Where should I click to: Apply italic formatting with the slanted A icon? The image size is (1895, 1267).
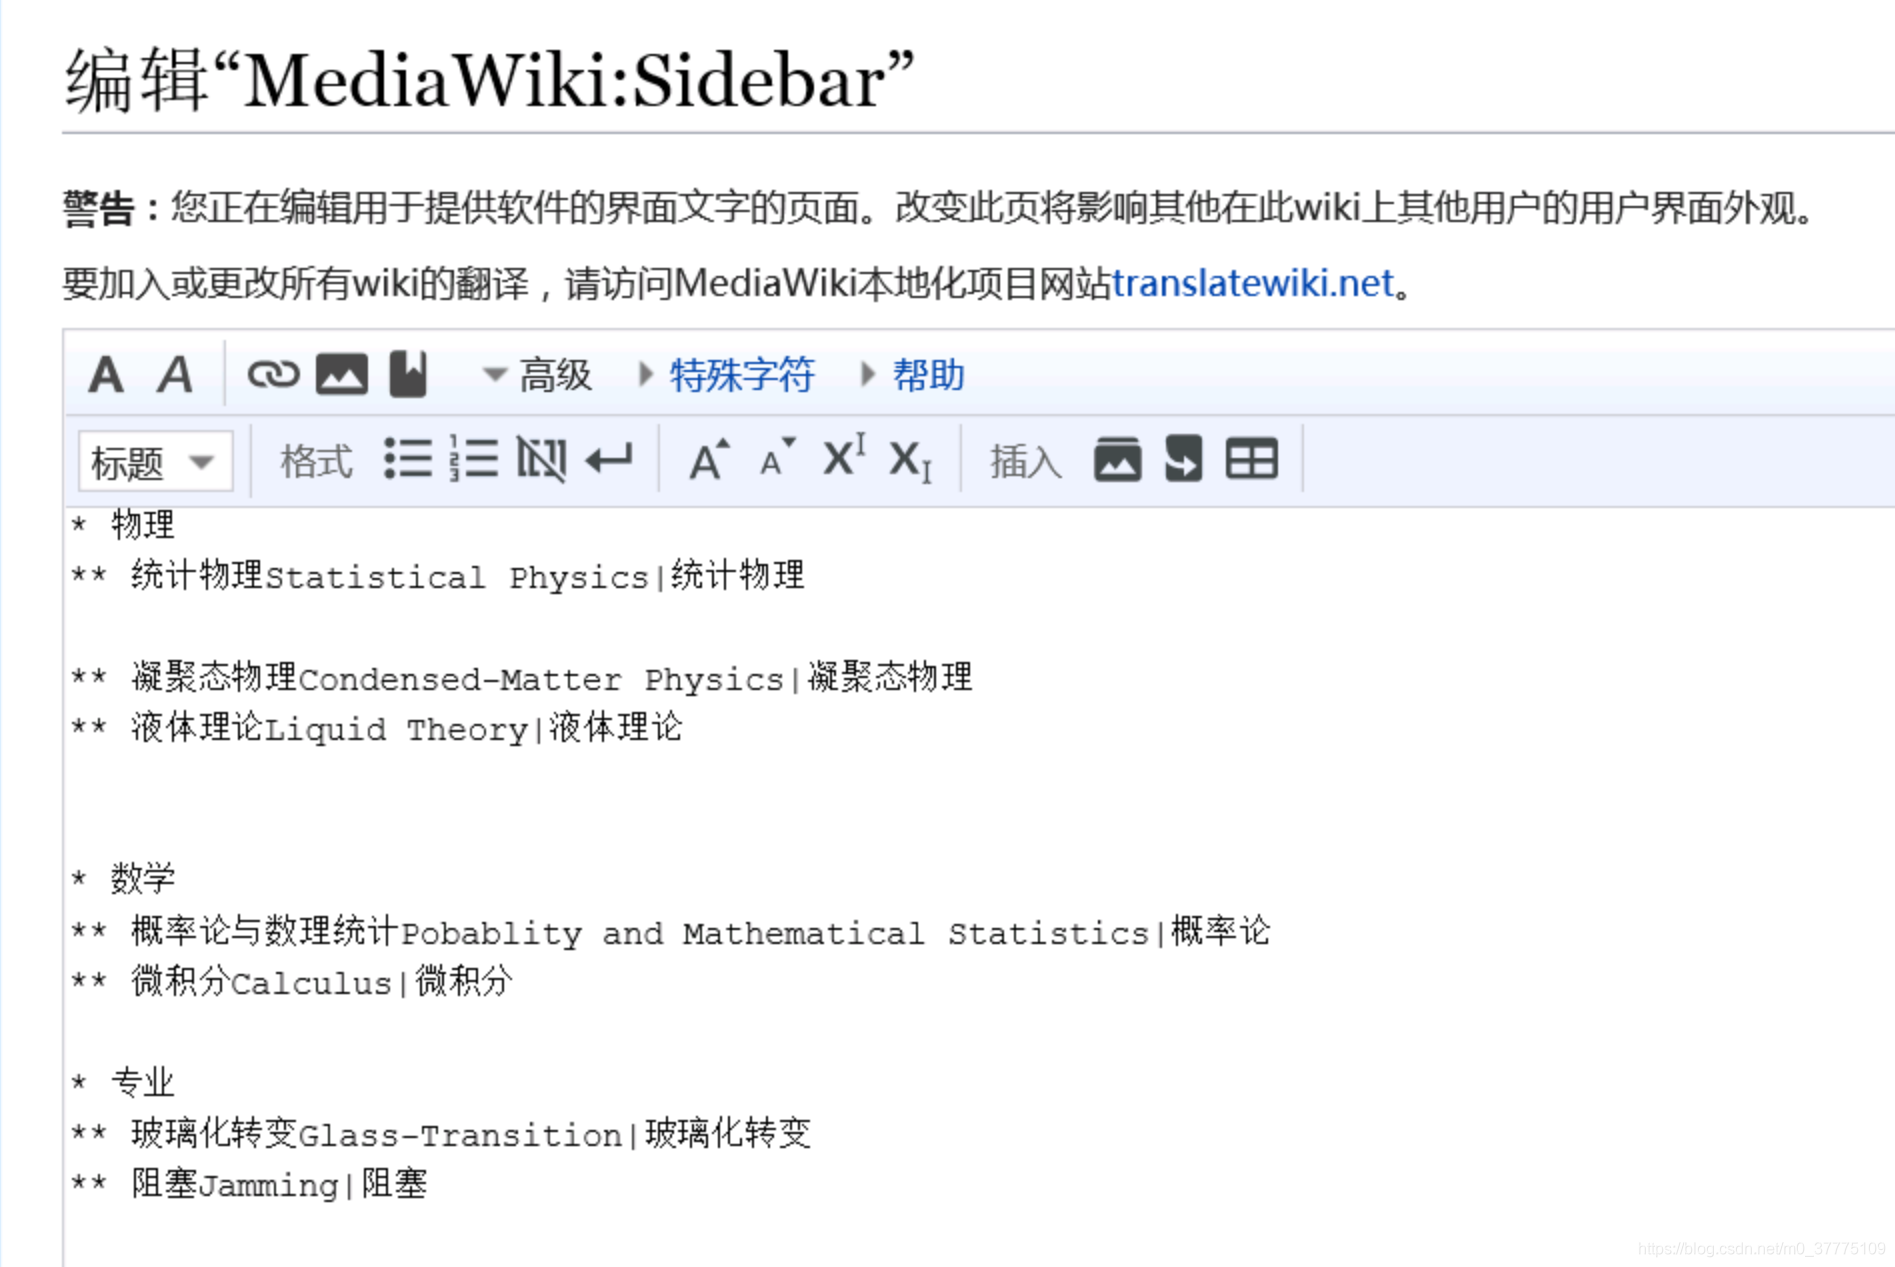click(176, 375)
